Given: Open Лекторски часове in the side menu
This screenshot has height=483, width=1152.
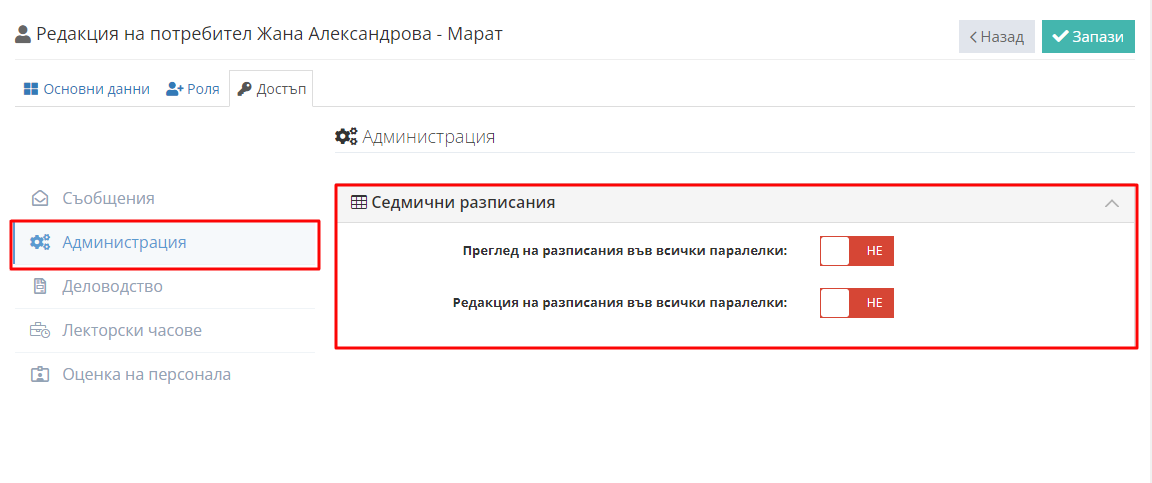Looking at the screenshot, I should (165, 331).
